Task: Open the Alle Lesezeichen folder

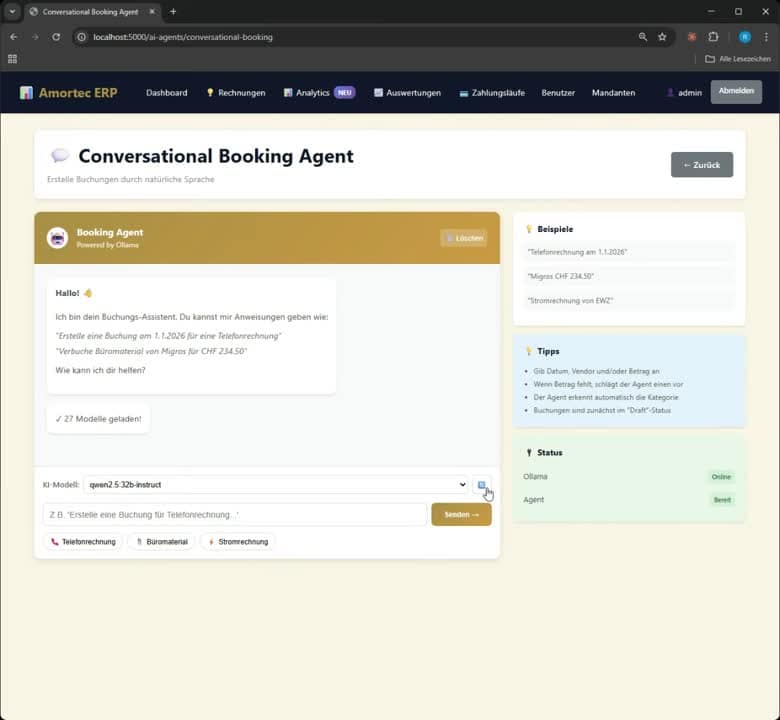Action: click(738, 59)
